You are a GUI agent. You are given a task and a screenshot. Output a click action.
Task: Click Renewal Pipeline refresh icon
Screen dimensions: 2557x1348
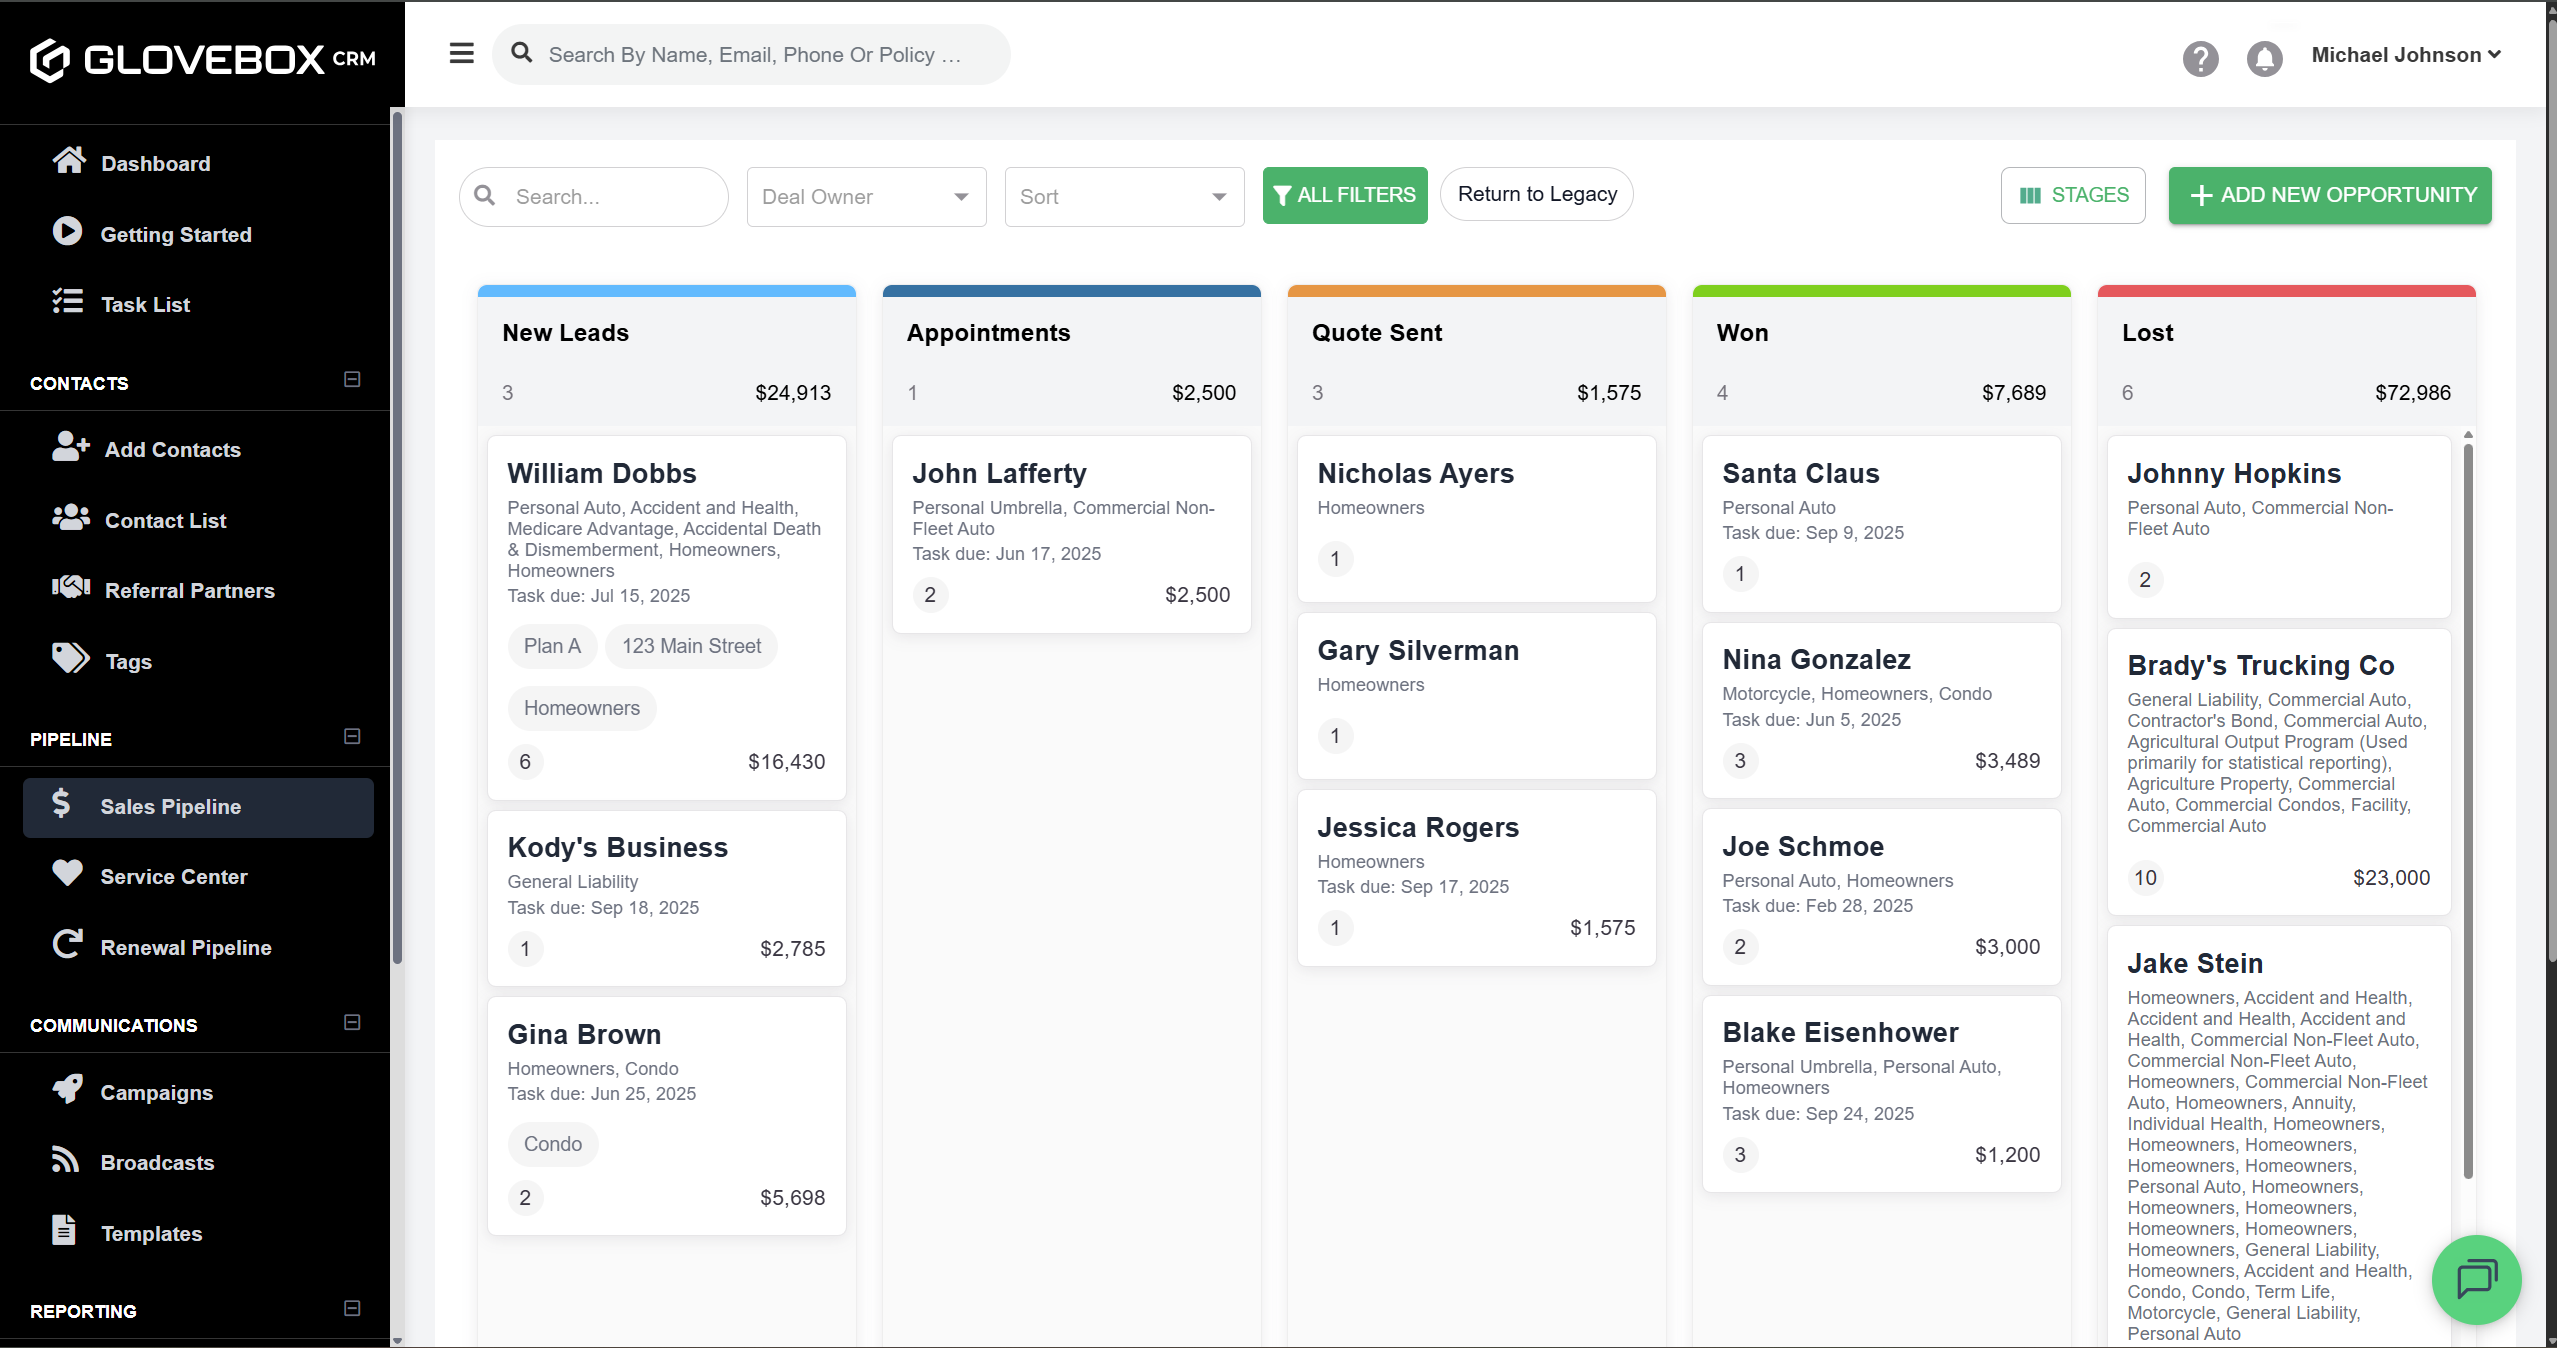click(67, 944)
